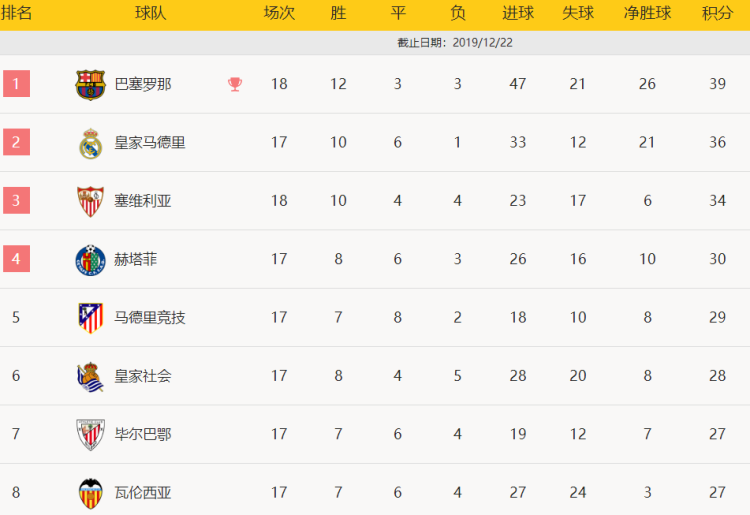Sort table by 进球 column header
The image size is (750, 515).
[x=518, y=13]
